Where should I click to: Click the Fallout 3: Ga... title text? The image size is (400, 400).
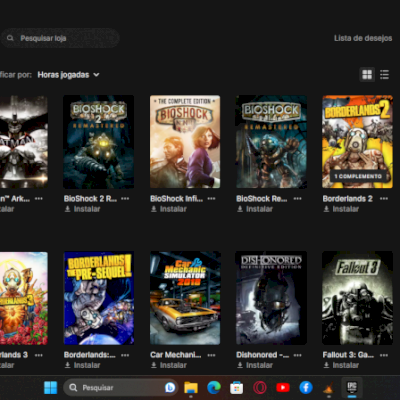pyautogui.click(x=348, y=355)
